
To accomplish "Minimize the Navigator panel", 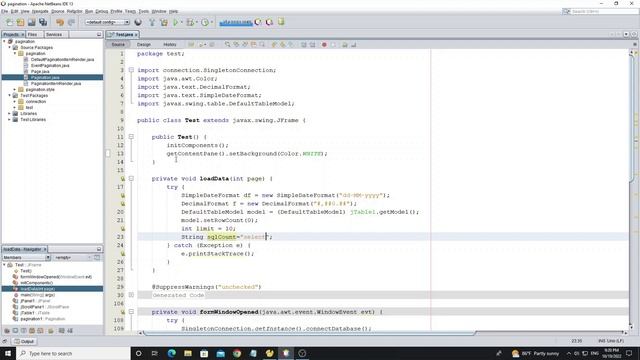I will pyautogui.click(x=99, y=249).
